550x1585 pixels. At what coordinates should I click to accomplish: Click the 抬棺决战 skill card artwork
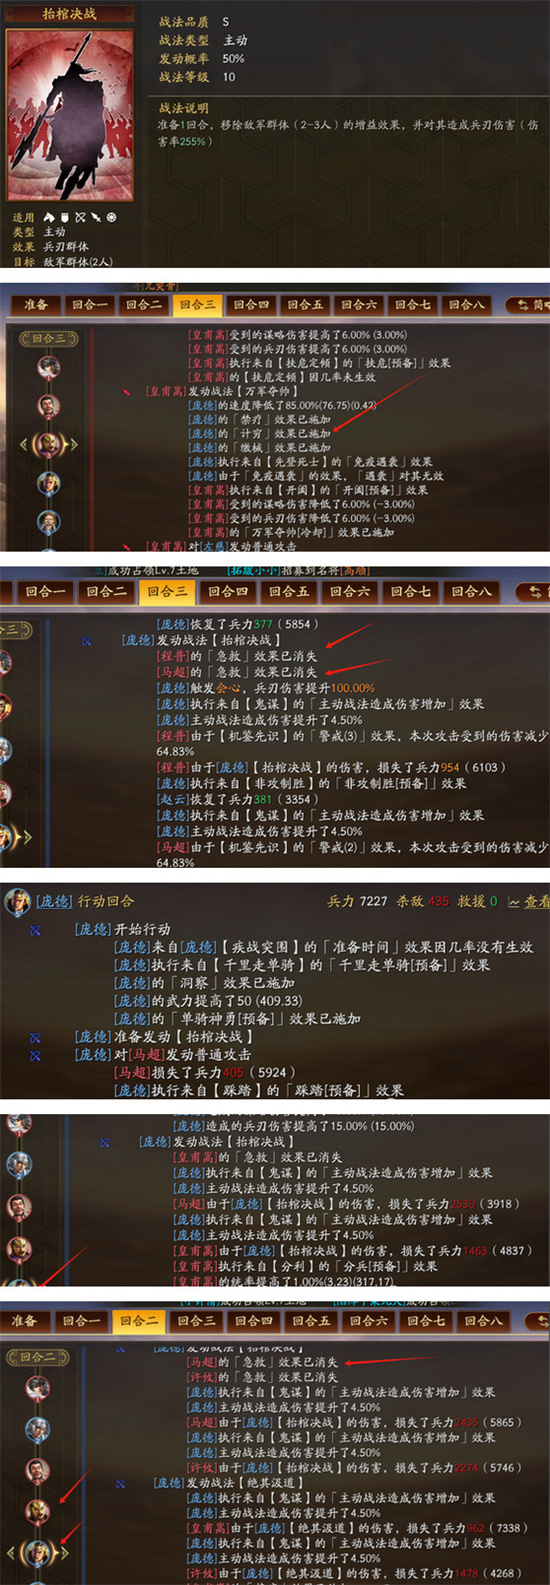coord(70,114)
